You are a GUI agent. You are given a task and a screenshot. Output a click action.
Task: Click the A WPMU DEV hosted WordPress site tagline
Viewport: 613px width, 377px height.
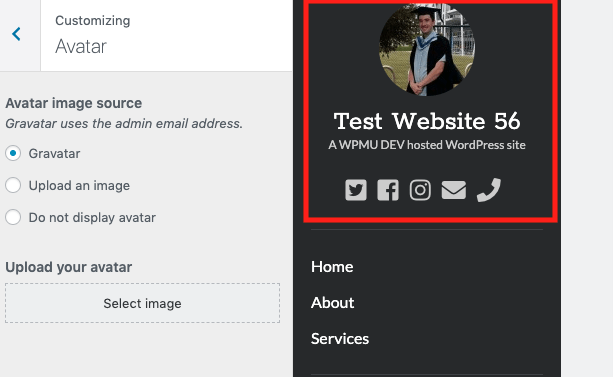[x=427, y=145]
